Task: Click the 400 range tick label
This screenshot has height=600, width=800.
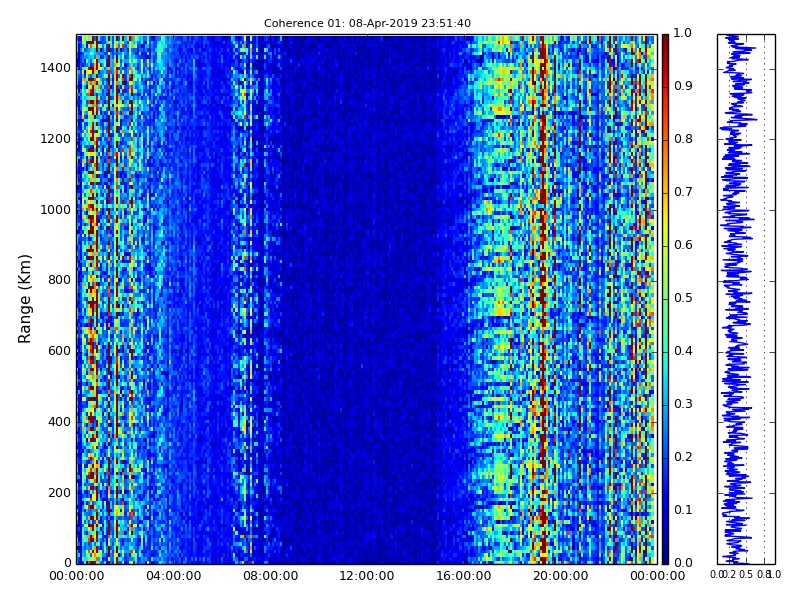Action: pos(59,422)
